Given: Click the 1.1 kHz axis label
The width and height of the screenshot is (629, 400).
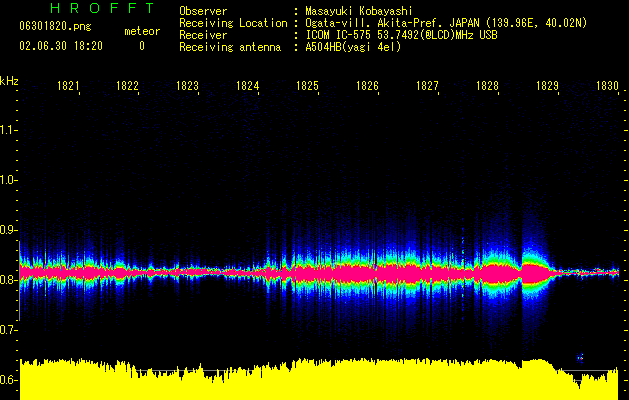Looking at the screenshot, I should coord(8,130).
